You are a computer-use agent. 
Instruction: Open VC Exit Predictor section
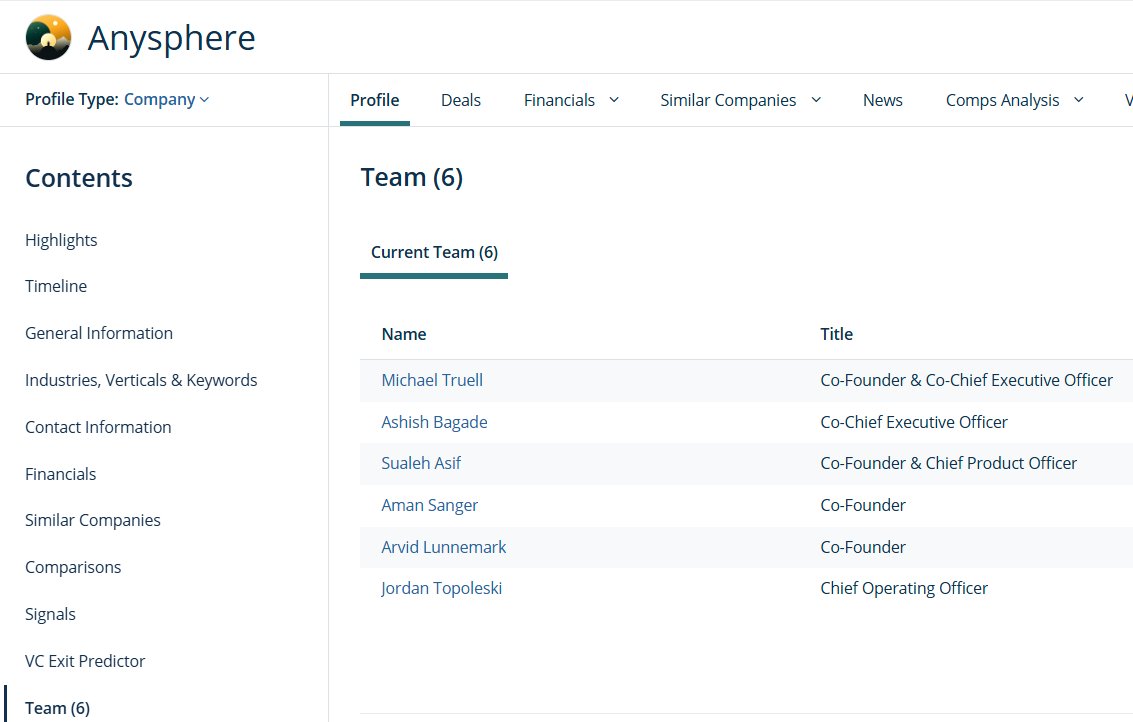tap(85, 661)
